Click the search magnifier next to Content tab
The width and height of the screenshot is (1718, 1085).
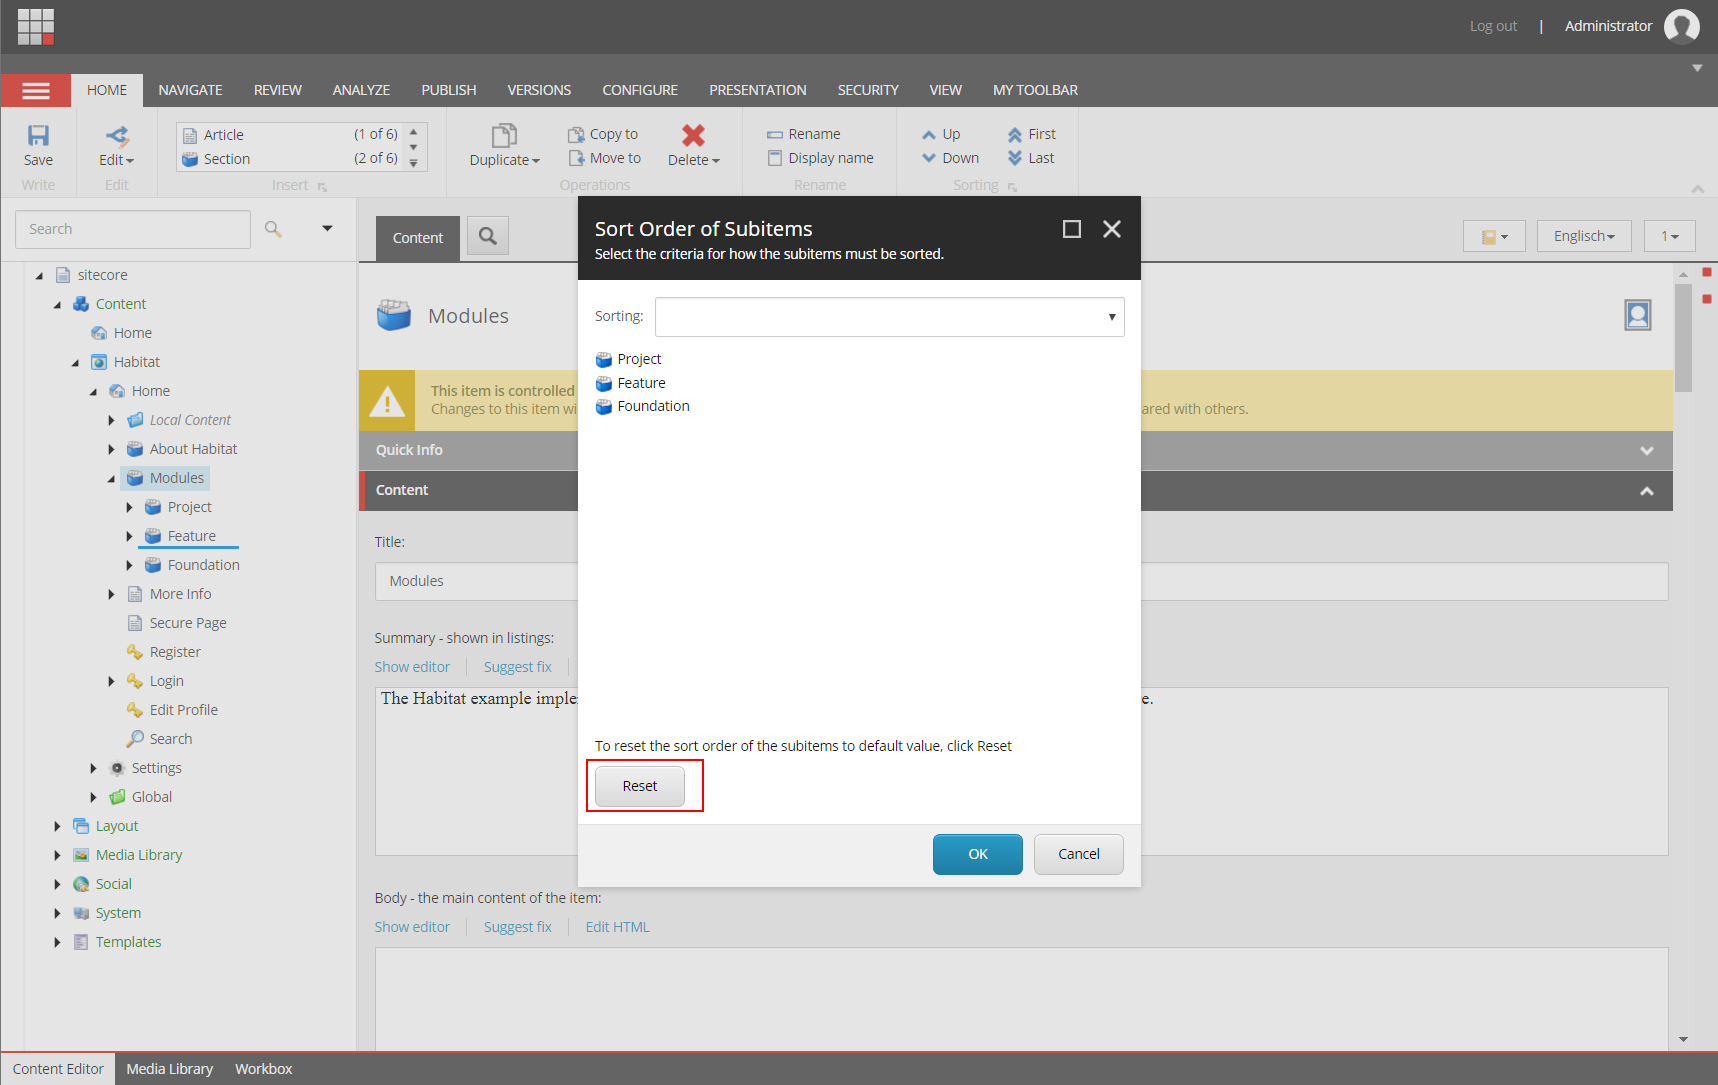pos(488,236)
